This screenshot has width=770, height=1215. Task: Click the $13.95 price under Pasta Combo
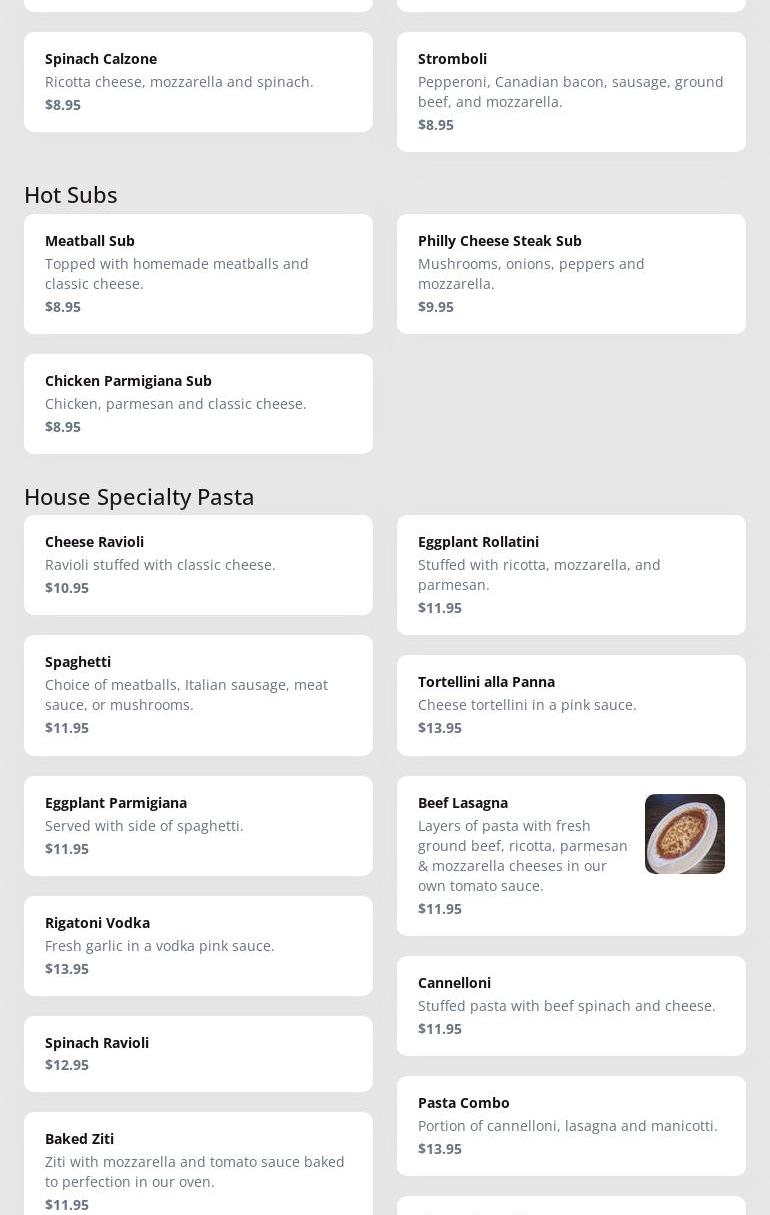point(440,1149)
